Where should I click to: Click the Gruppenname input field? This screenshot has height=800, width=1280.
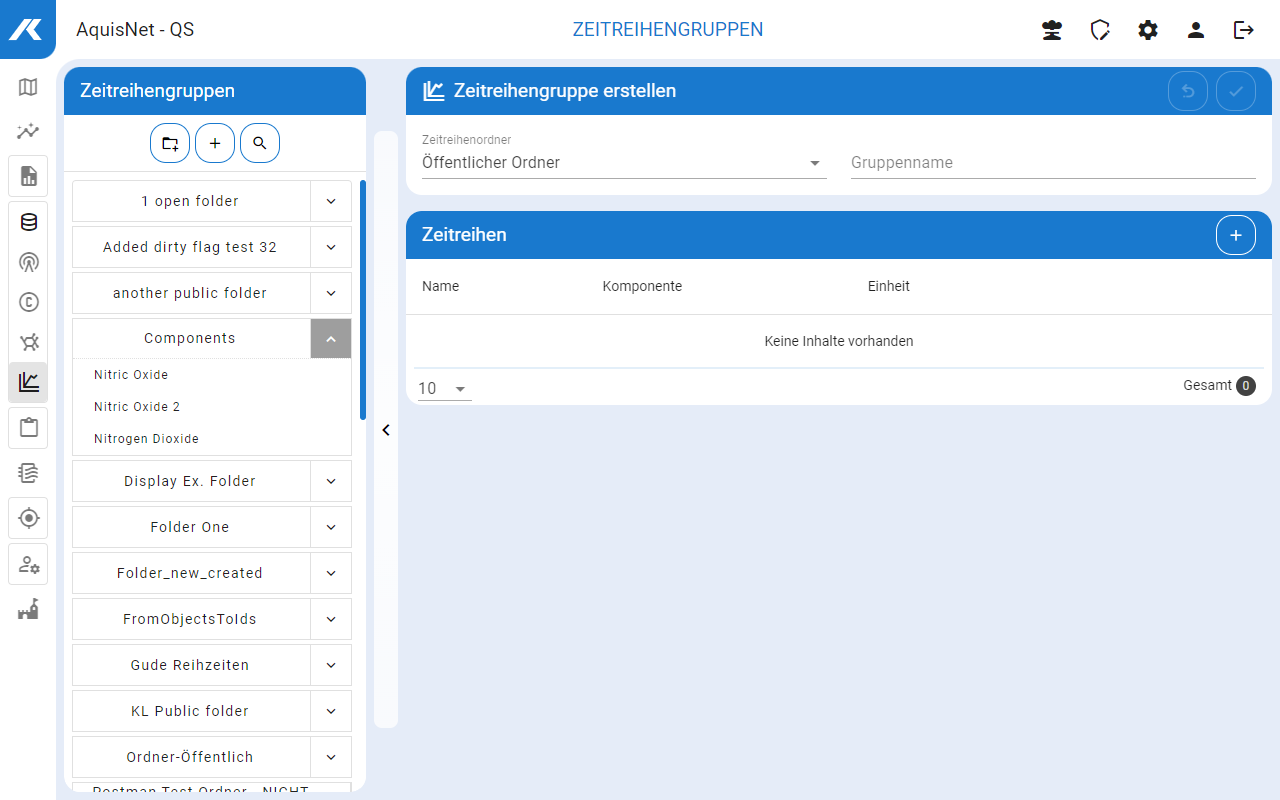click(1052, 163)
